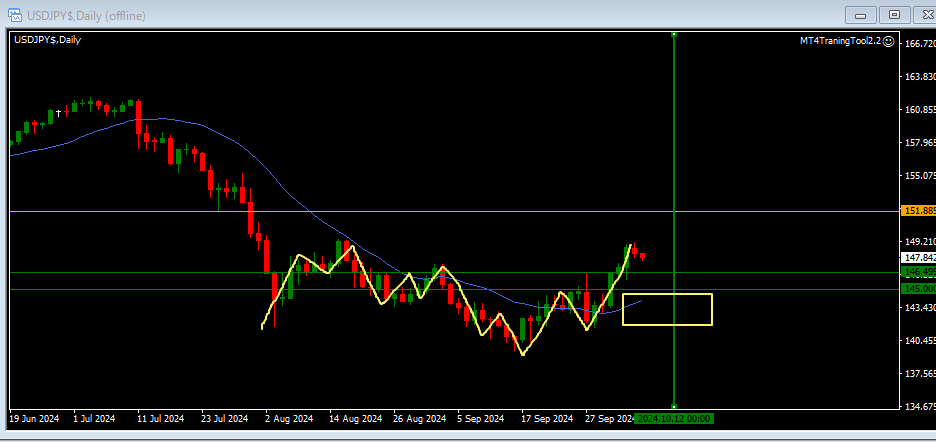The image size is (936, 442).
Task: Select the green 146.45 horizontal level label
Action: (x=918, y=272)
